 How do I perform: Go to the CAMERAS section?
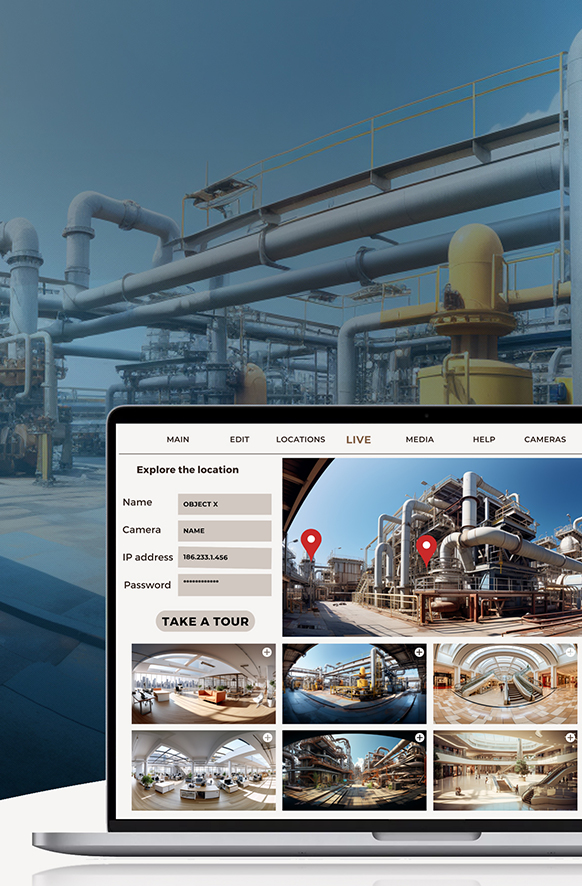click(x=545, y=439)
